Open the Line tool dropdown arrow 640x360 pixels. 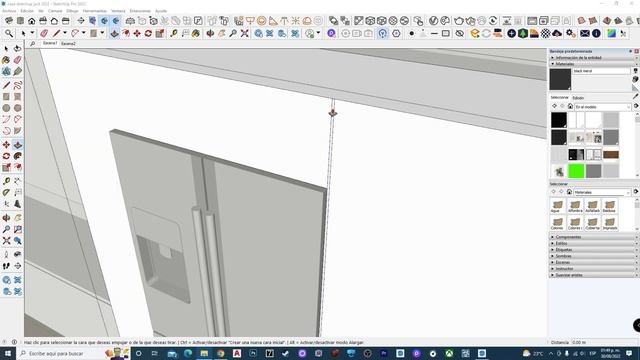tap(64, 33)
